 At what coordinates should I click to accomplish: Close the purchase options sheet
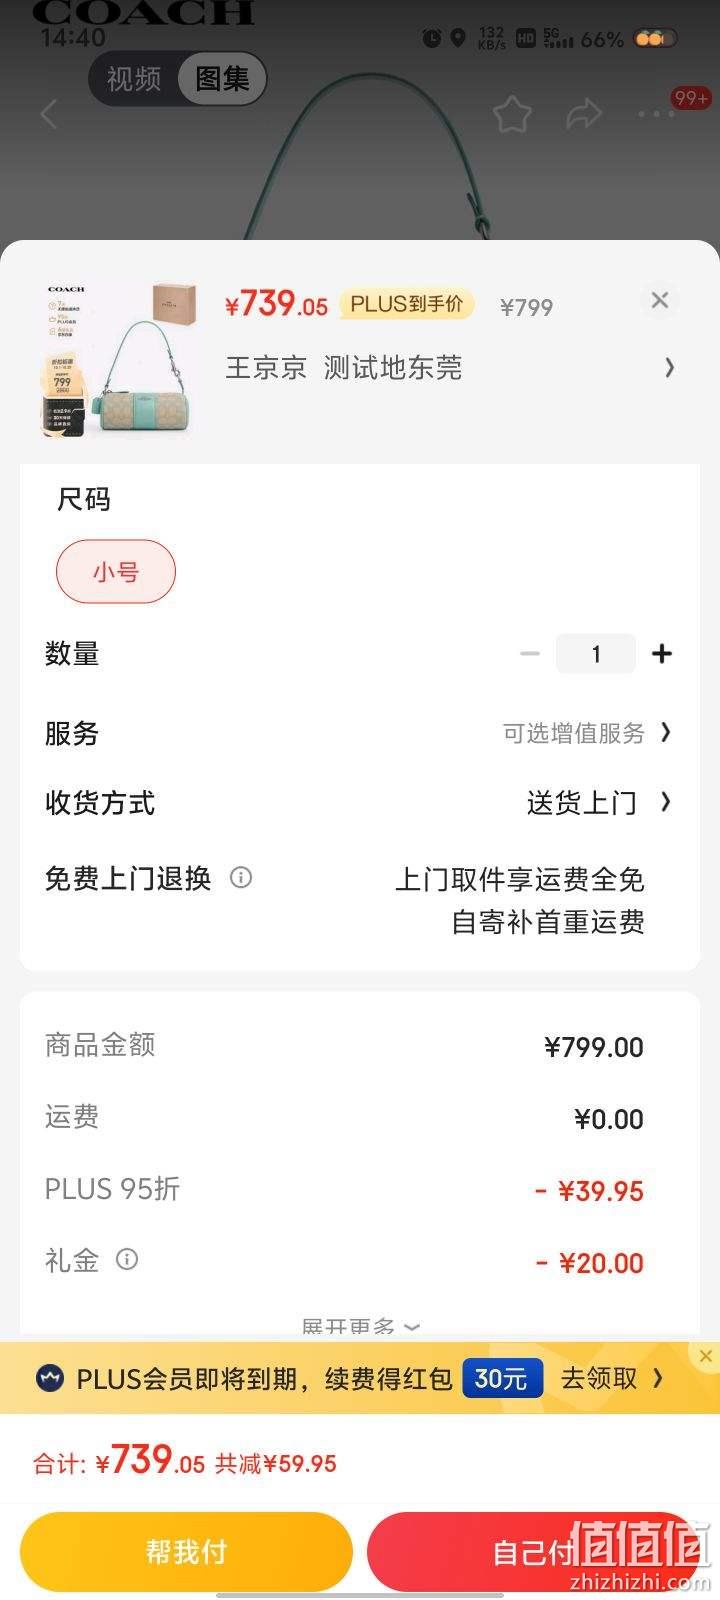coord(660,300)
